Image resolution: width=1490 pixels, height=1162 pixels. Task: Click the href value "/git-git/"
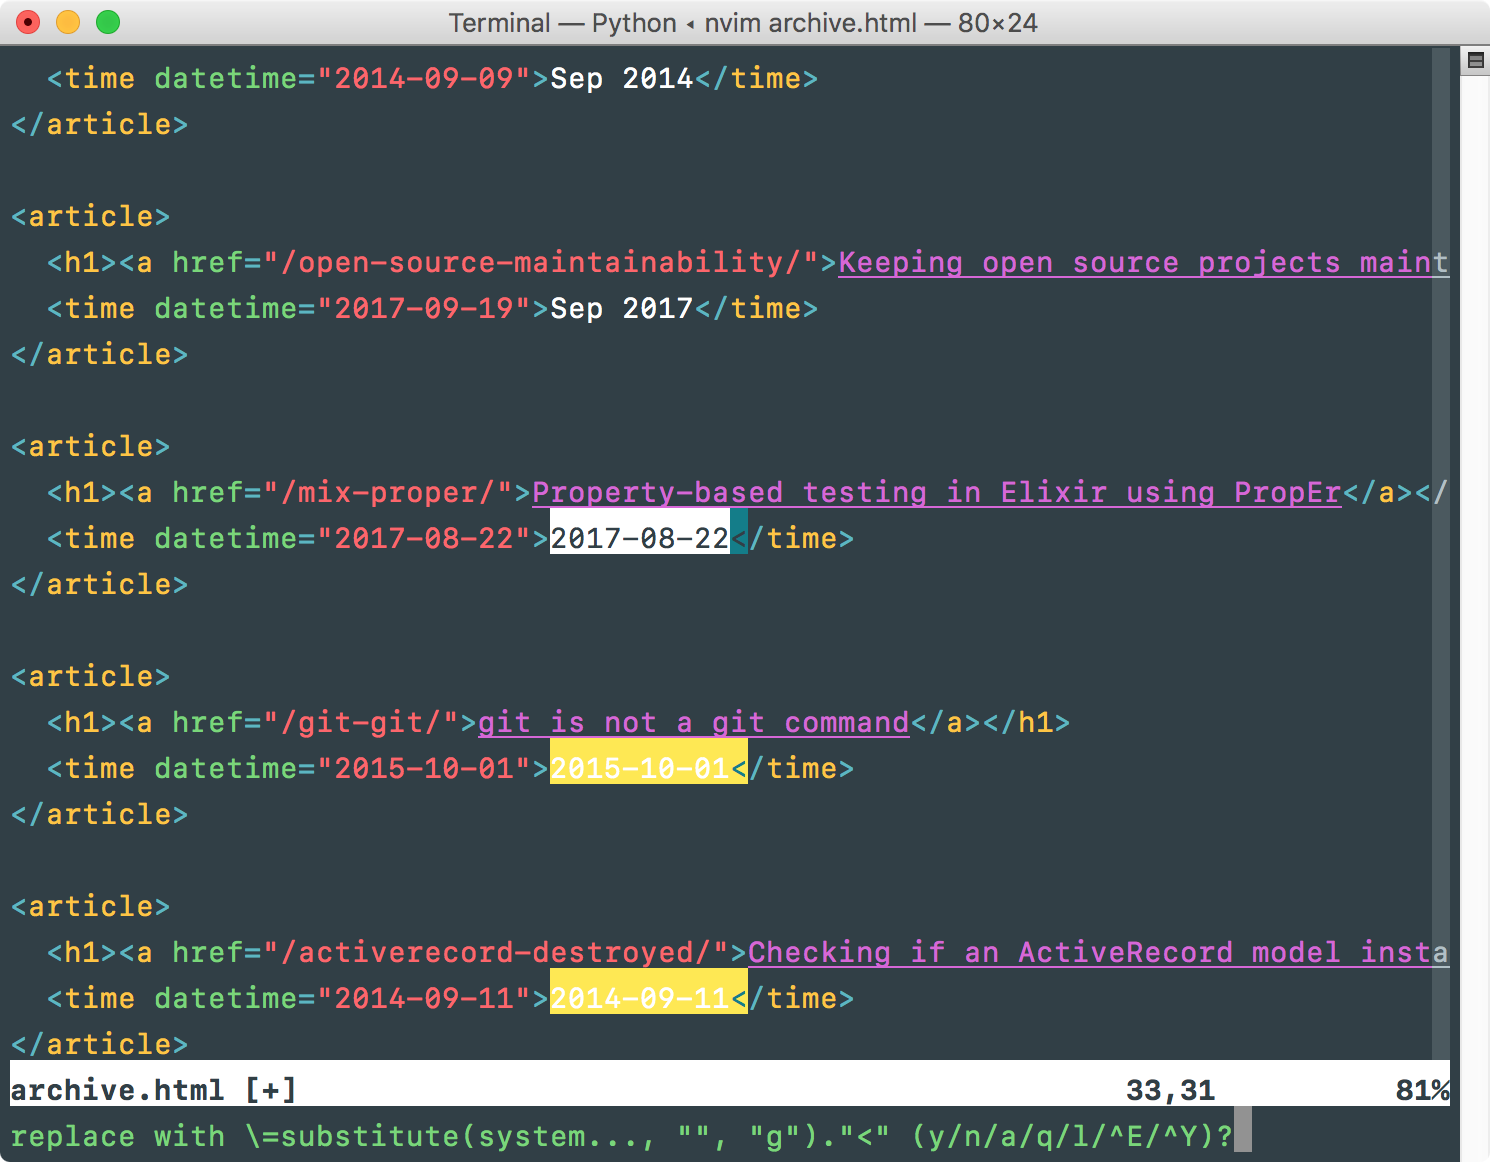click(361, 722)
